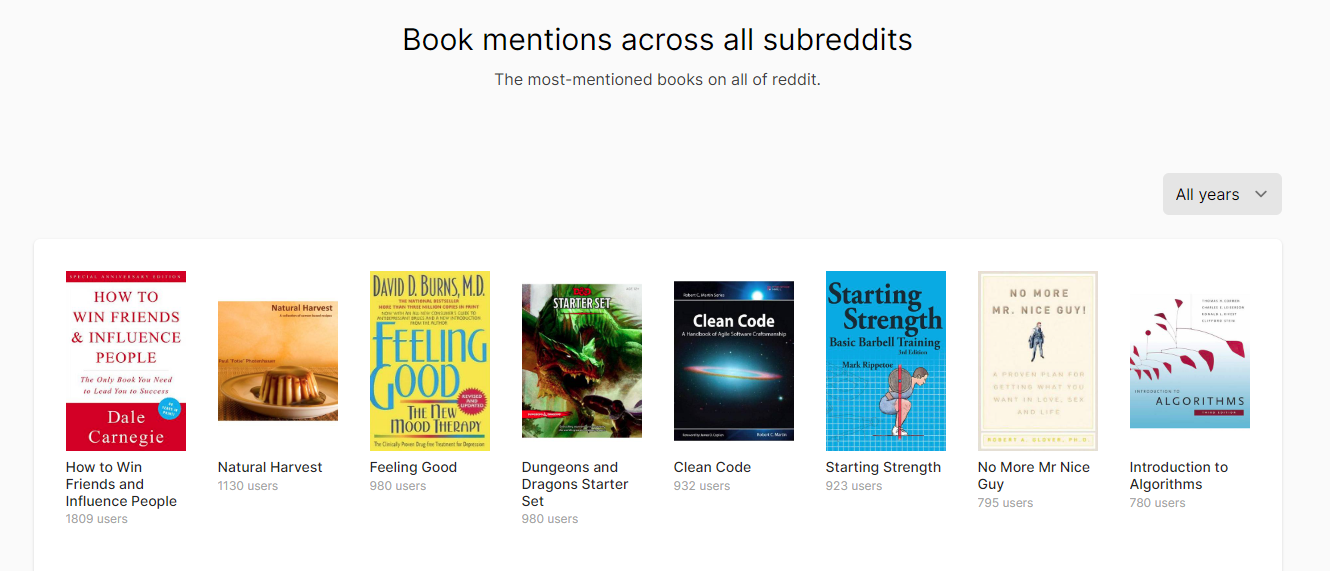
Task: Open the Clean Code book cover
Action: coord(734,361)
